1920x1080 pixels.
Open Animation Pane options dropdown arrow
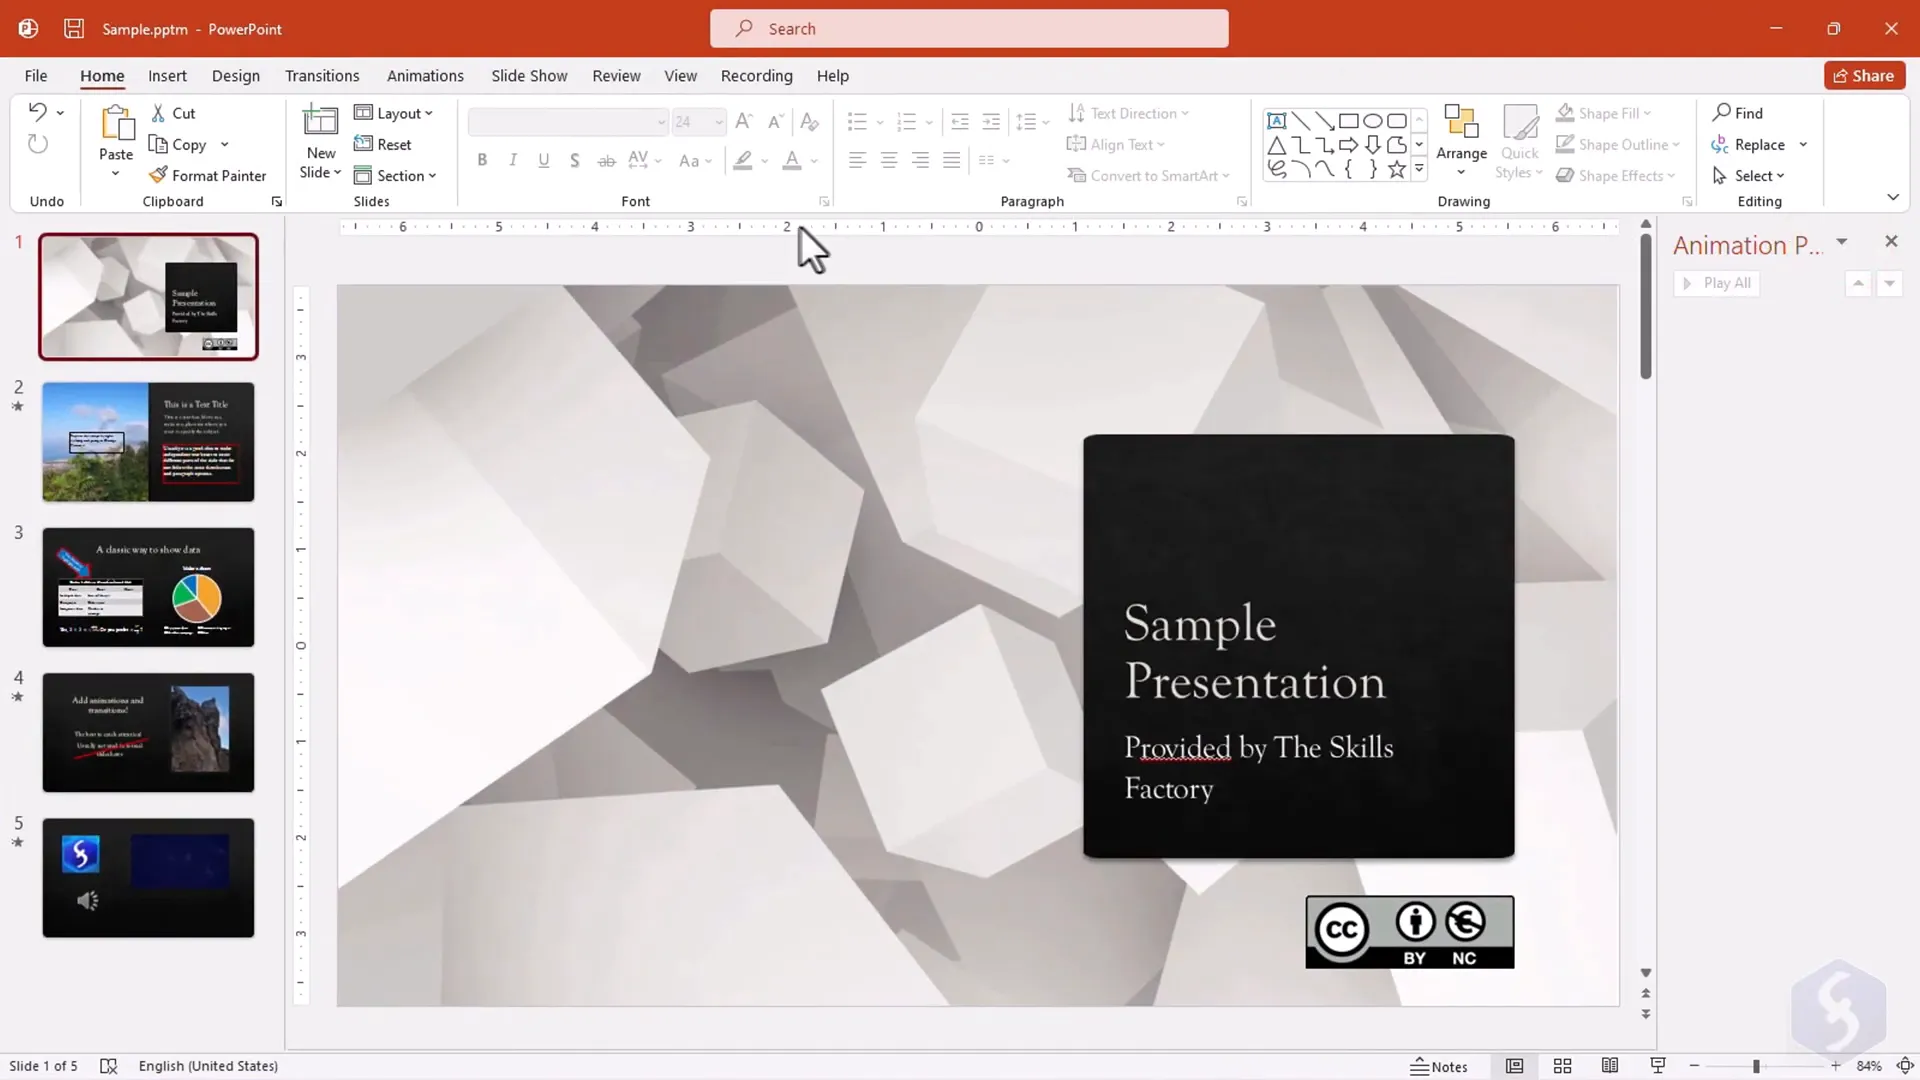(1841, 242)
